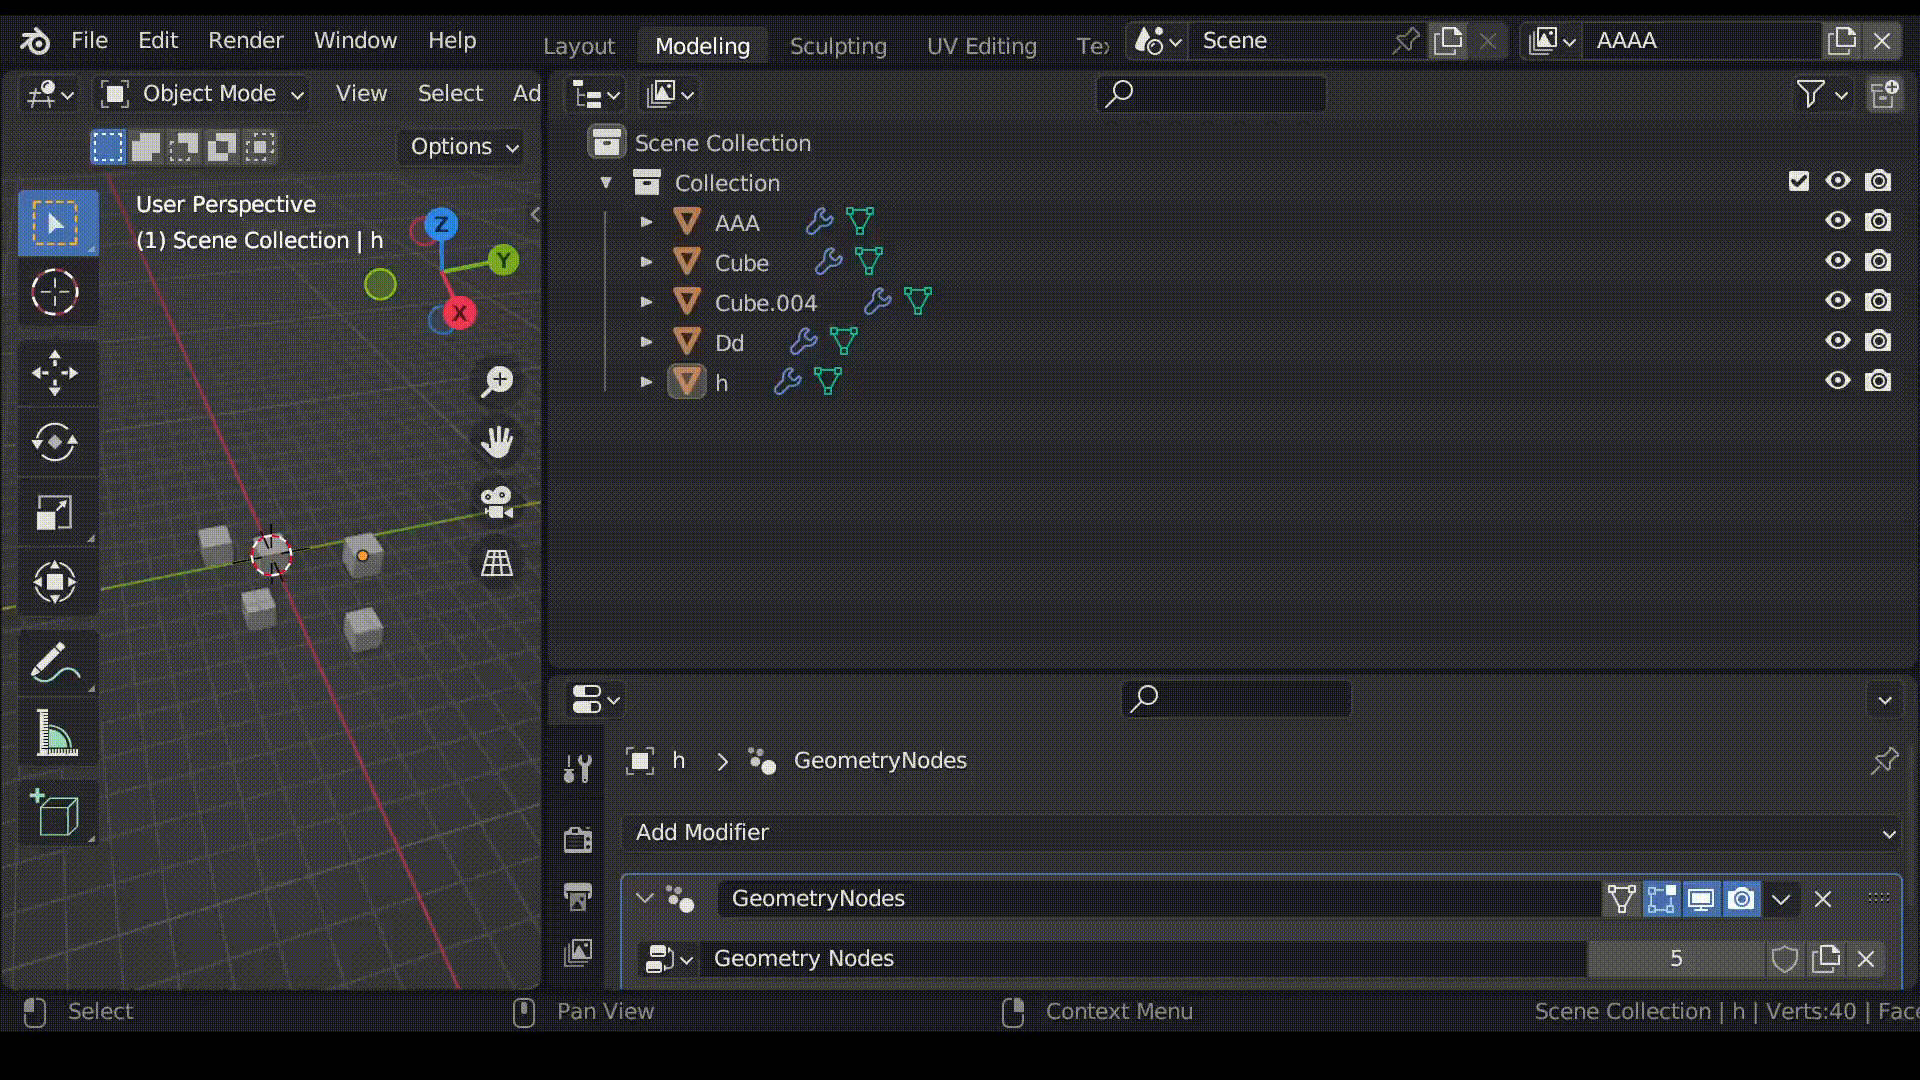Toggle camera view with the camera icon

[497, 501]
